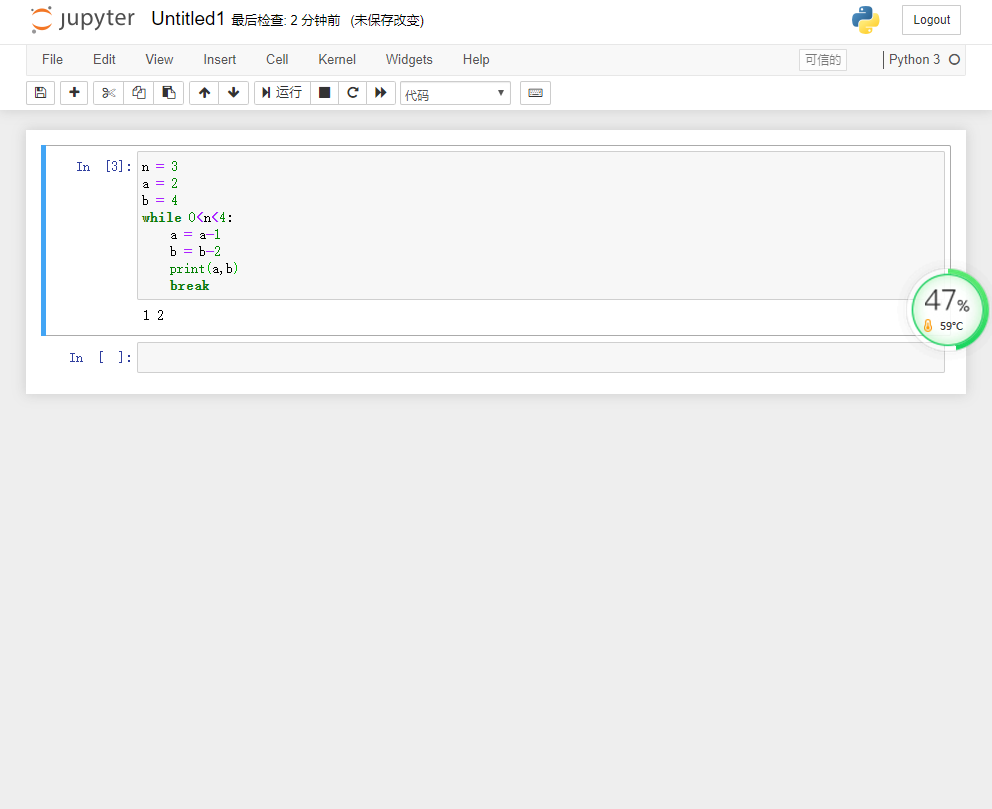Click the Jupyter logo

click(82, 20)
